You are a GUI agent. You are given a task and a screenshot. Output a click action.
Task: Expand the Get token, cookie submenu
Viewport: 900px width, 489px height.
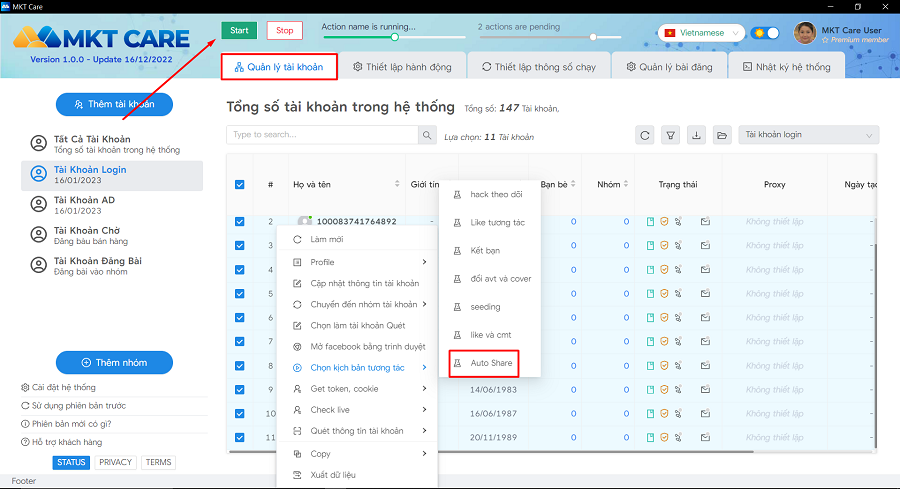pyautogui.click(x=424, y=389)
